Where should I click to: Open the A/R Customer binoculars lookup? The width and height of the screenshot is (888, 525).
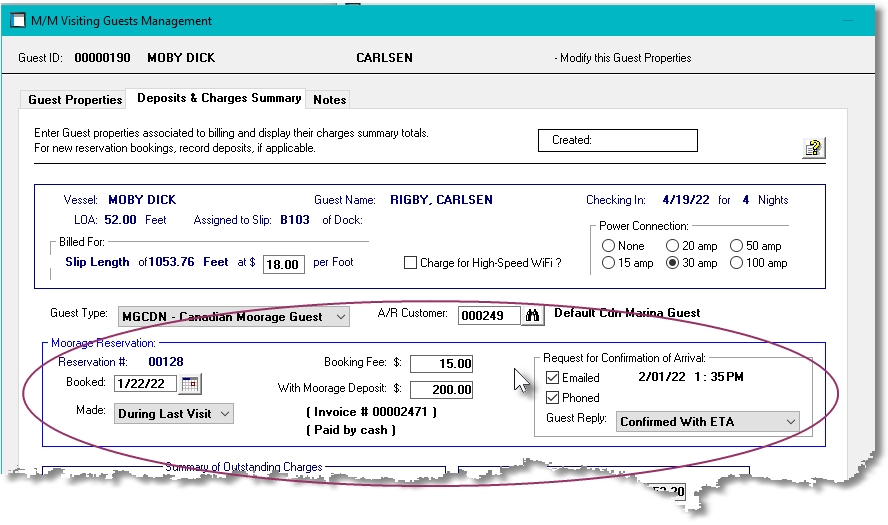pyautogui.click(x=532, y=315)
